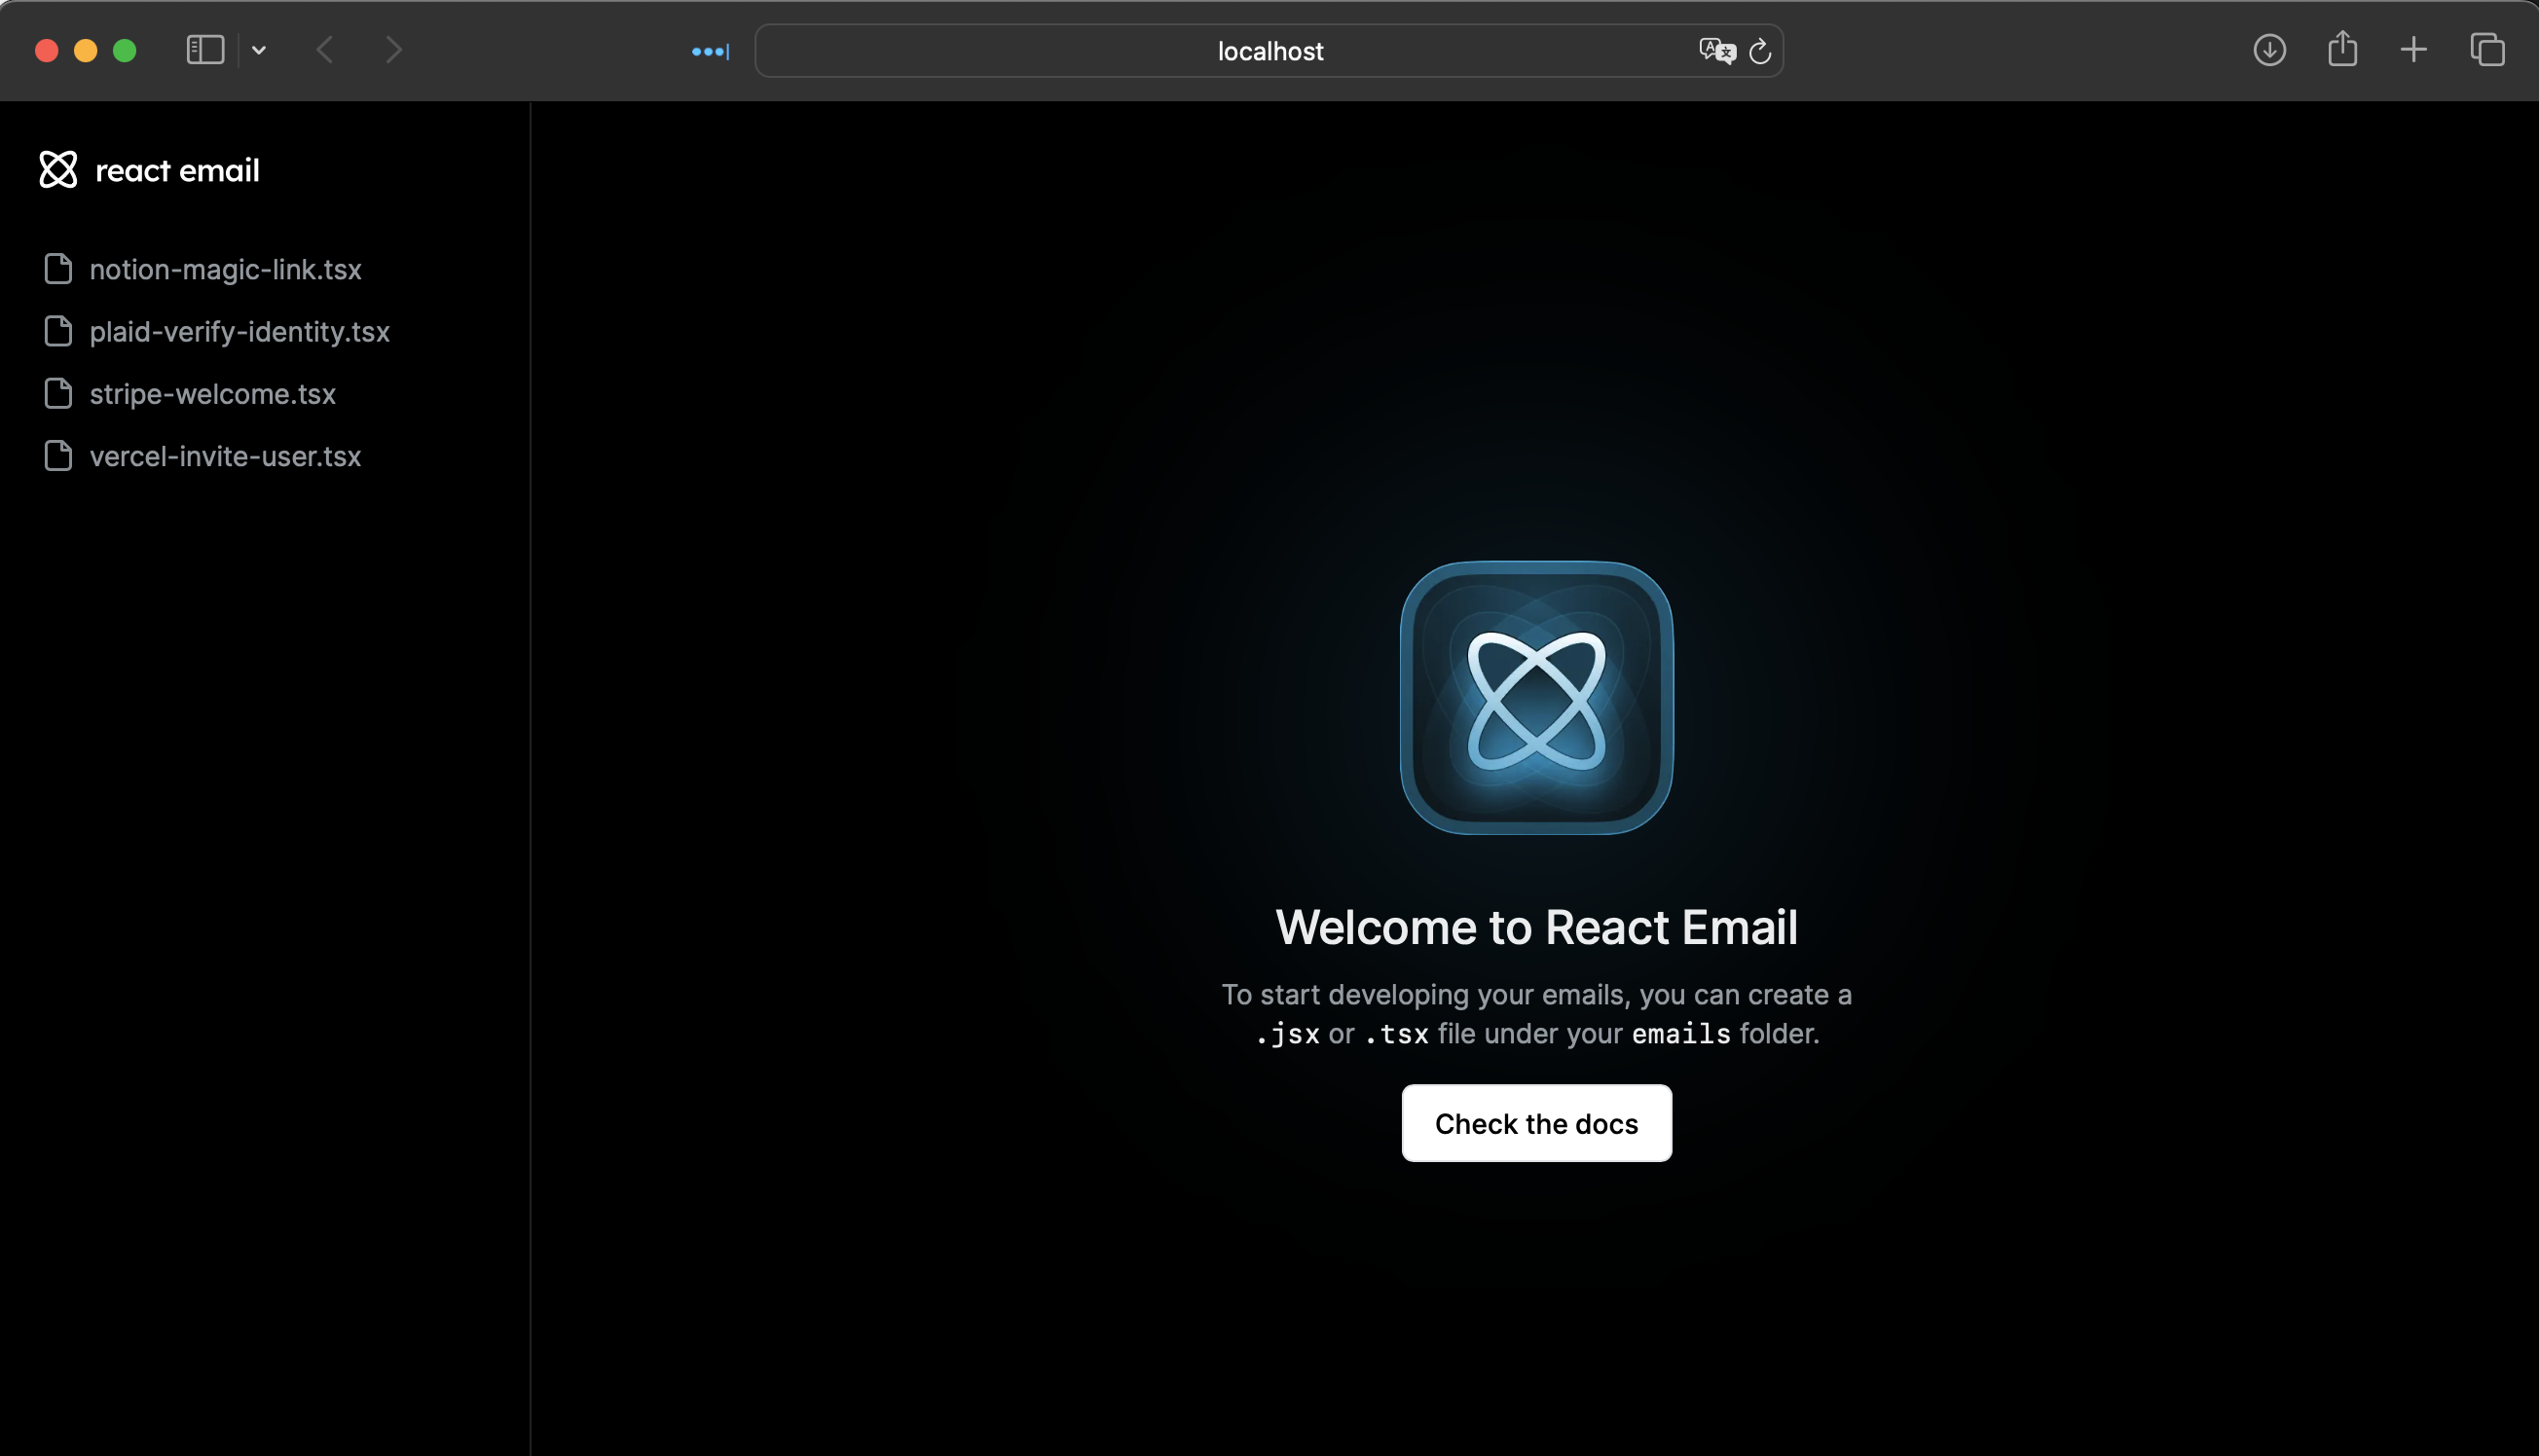Click file icon beside plaid-verify-identity.tsx
This screenshot has height=1456, width=2539.
point(58,331)
